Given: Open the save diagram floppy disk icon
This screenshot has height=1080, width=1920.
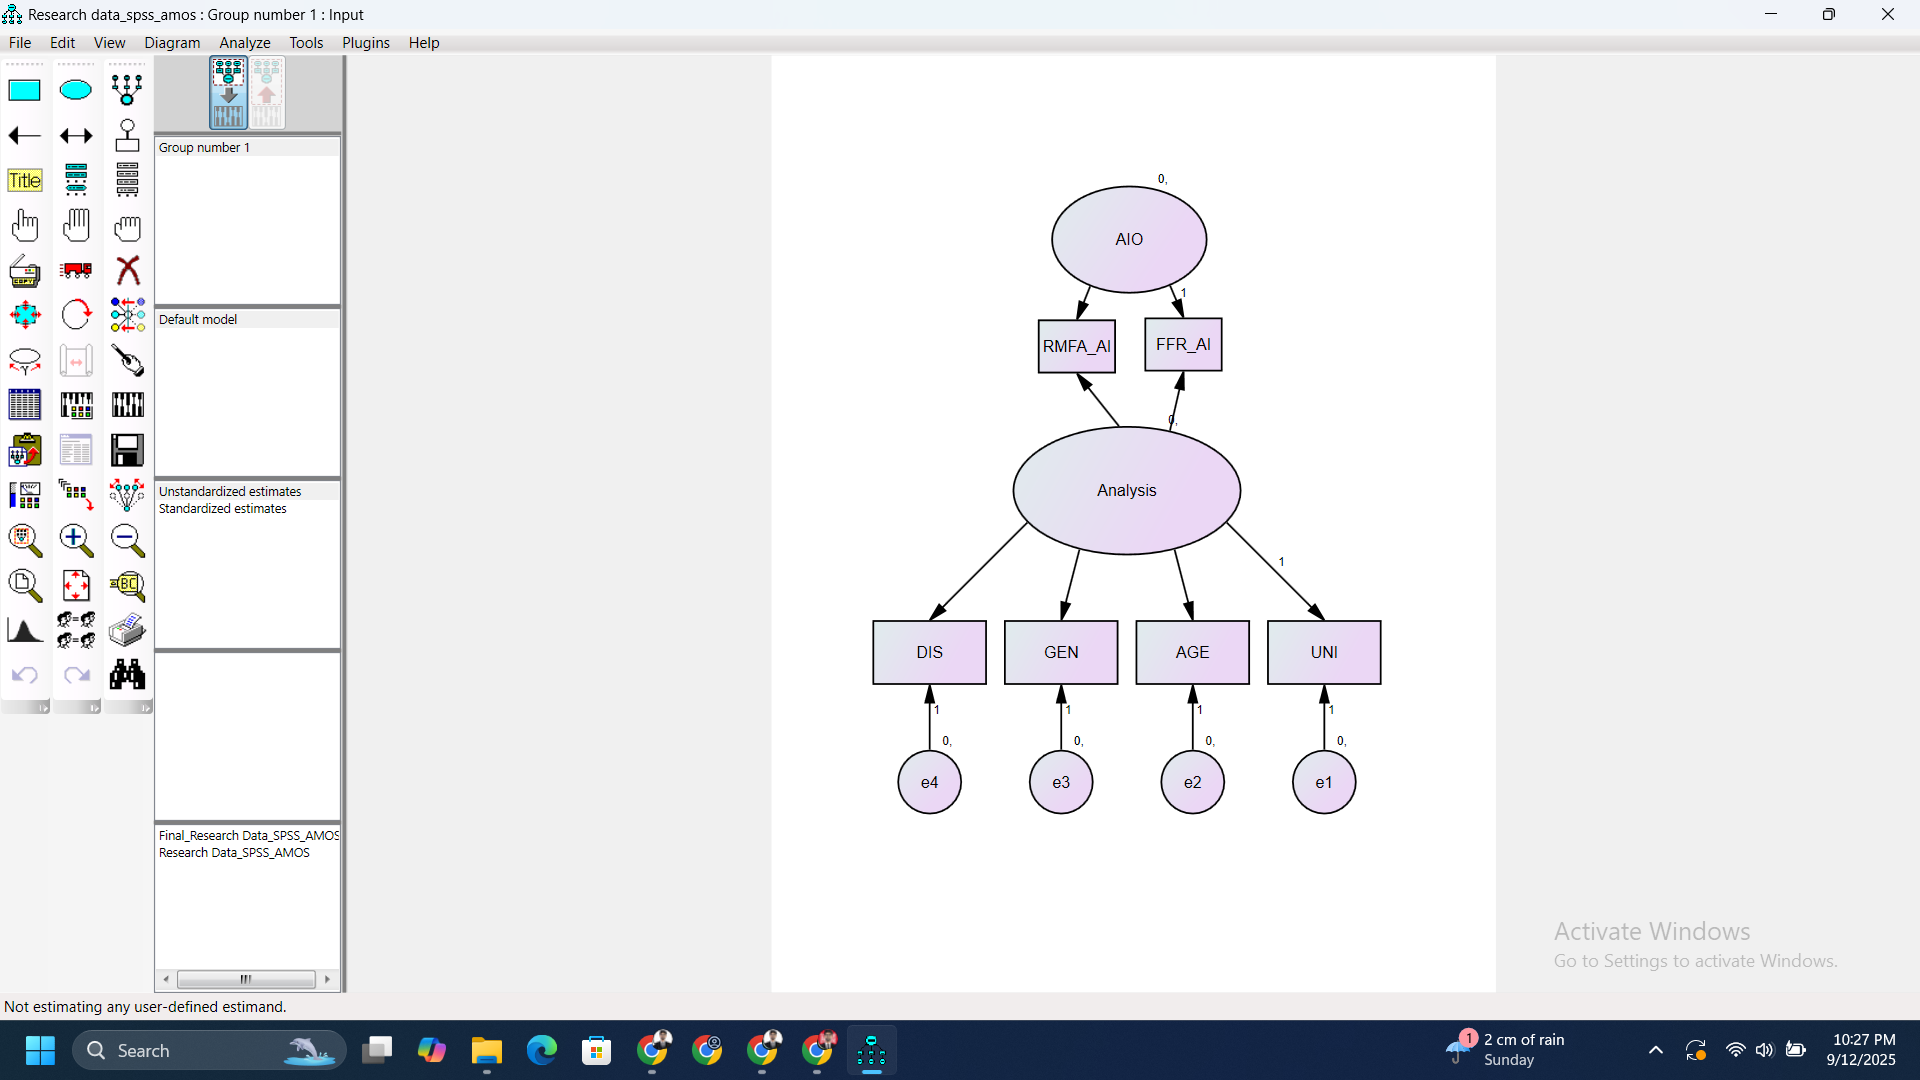Looking at the screenshot, I should [x=127, y=450].
